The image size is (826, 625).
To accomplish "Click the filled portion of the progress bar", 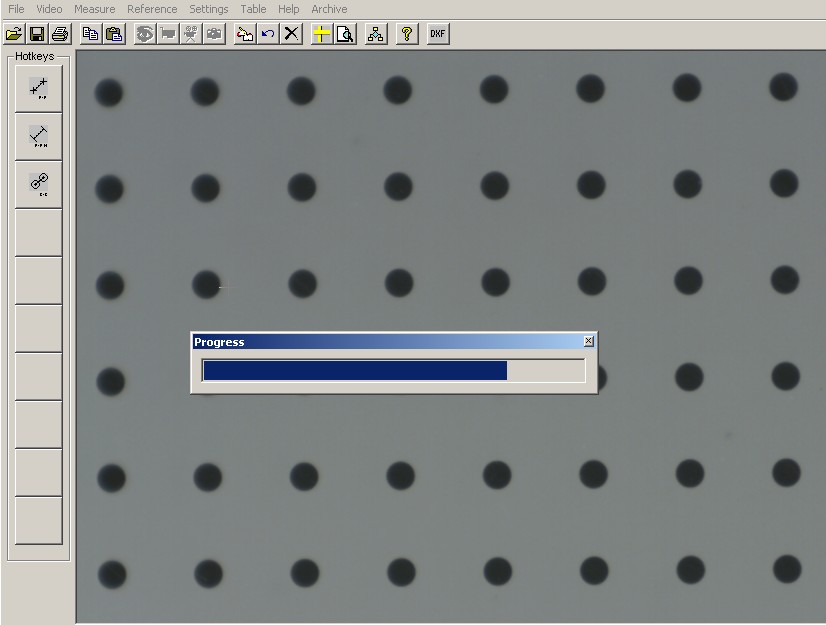I will tap(355, 371).
